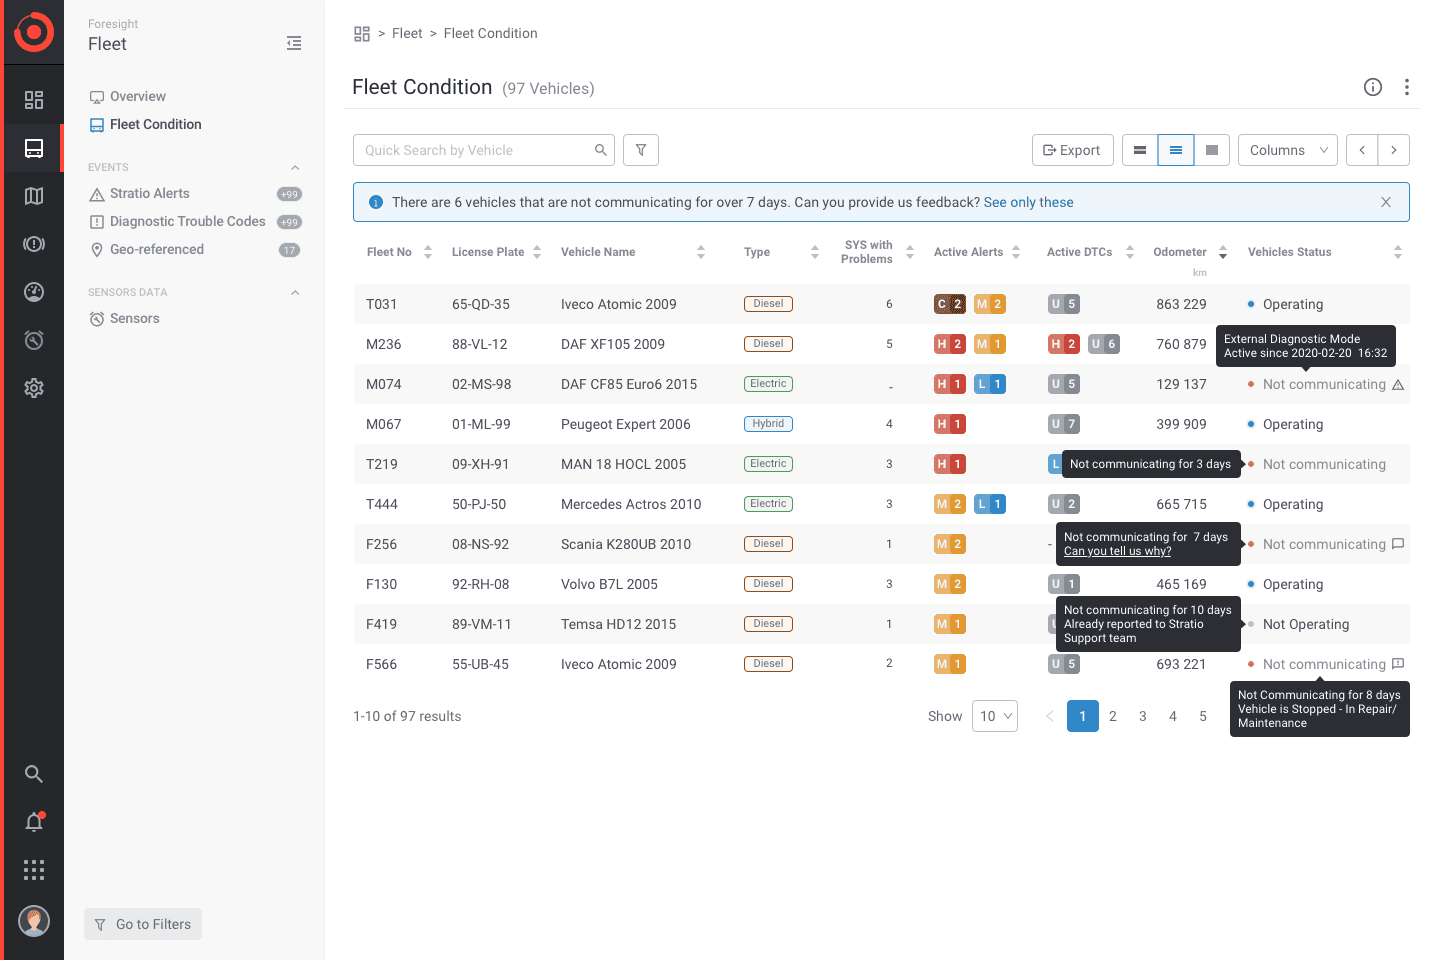Open the settings gear icon in sidebar

point(34,388)
